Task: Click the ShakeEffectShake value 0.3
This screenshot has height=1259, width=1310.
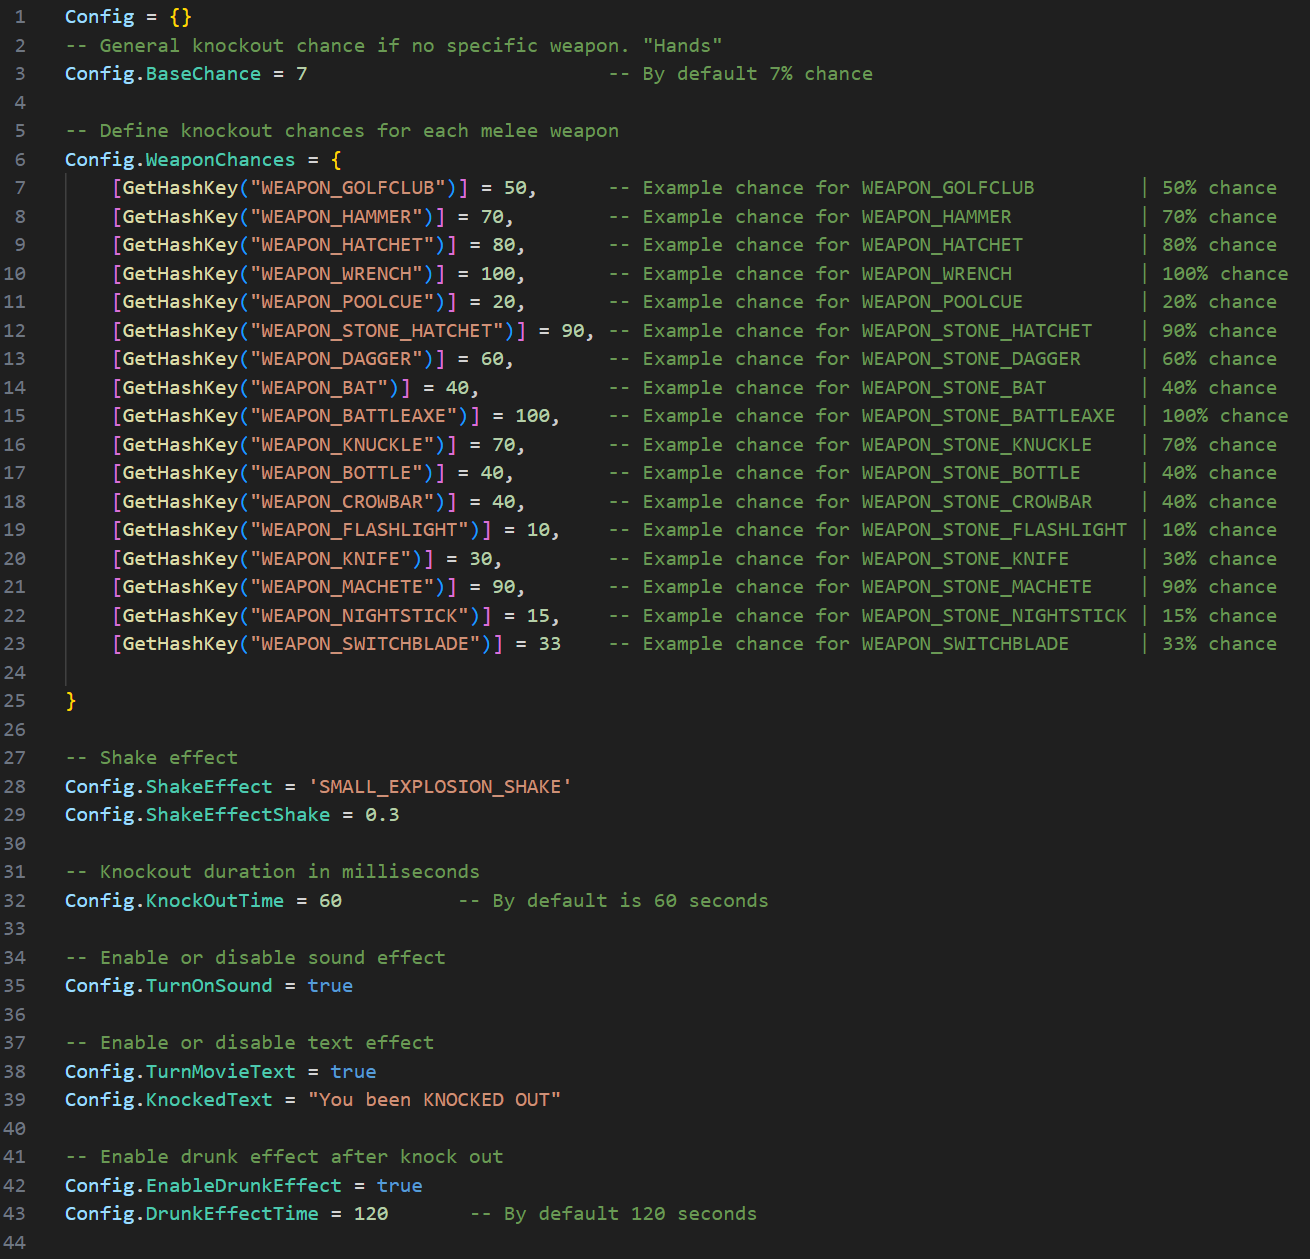Action: tap(382, 815)
